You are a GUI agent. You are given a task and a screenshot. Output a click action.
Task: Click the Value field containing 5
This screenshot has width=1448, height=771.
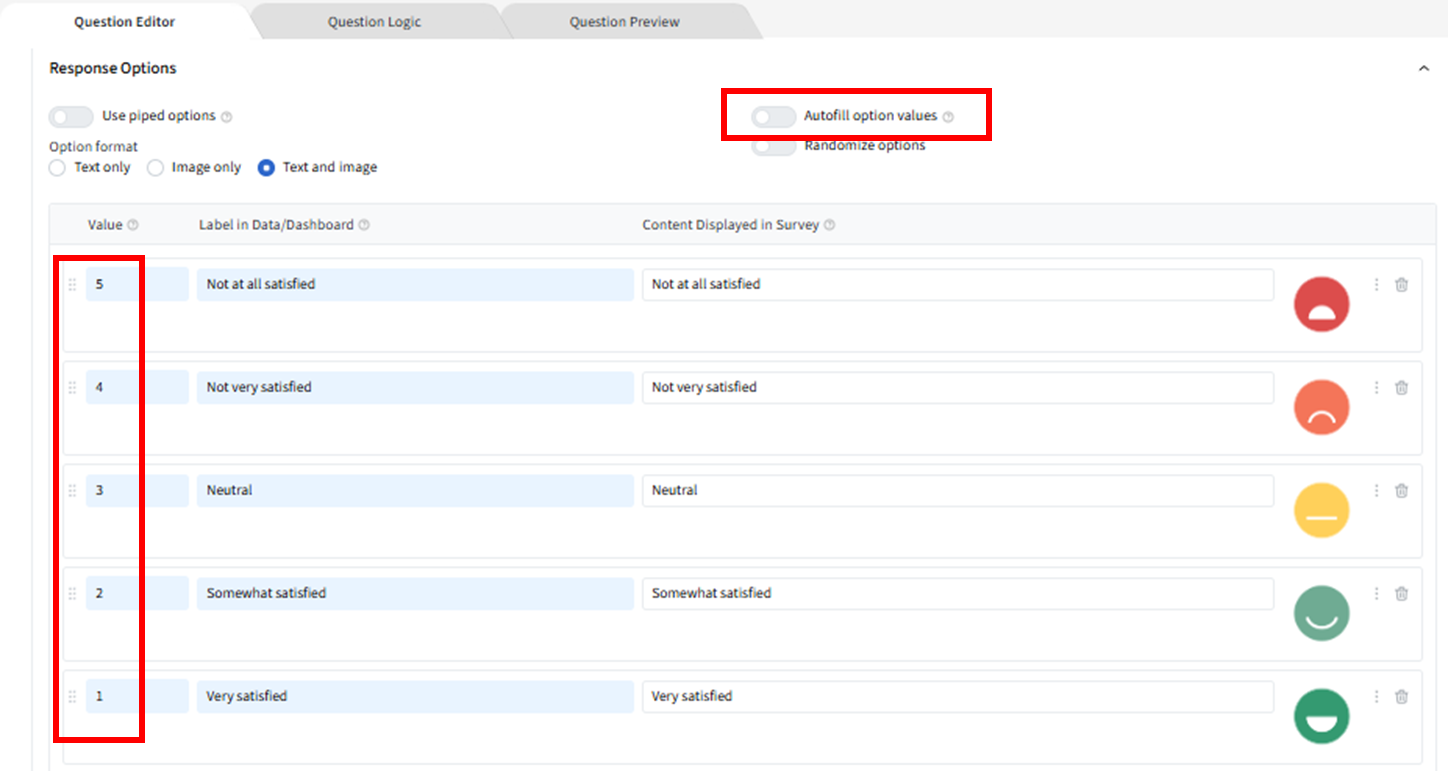(x=136, y=285)
